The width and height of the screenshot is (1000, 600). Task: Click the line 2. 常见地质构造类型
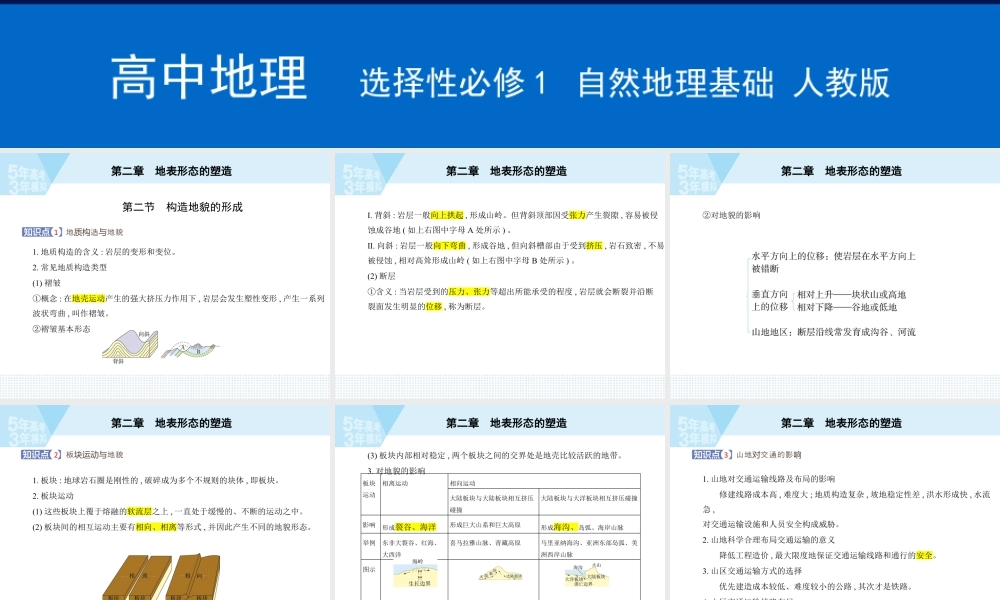(70, 267)
